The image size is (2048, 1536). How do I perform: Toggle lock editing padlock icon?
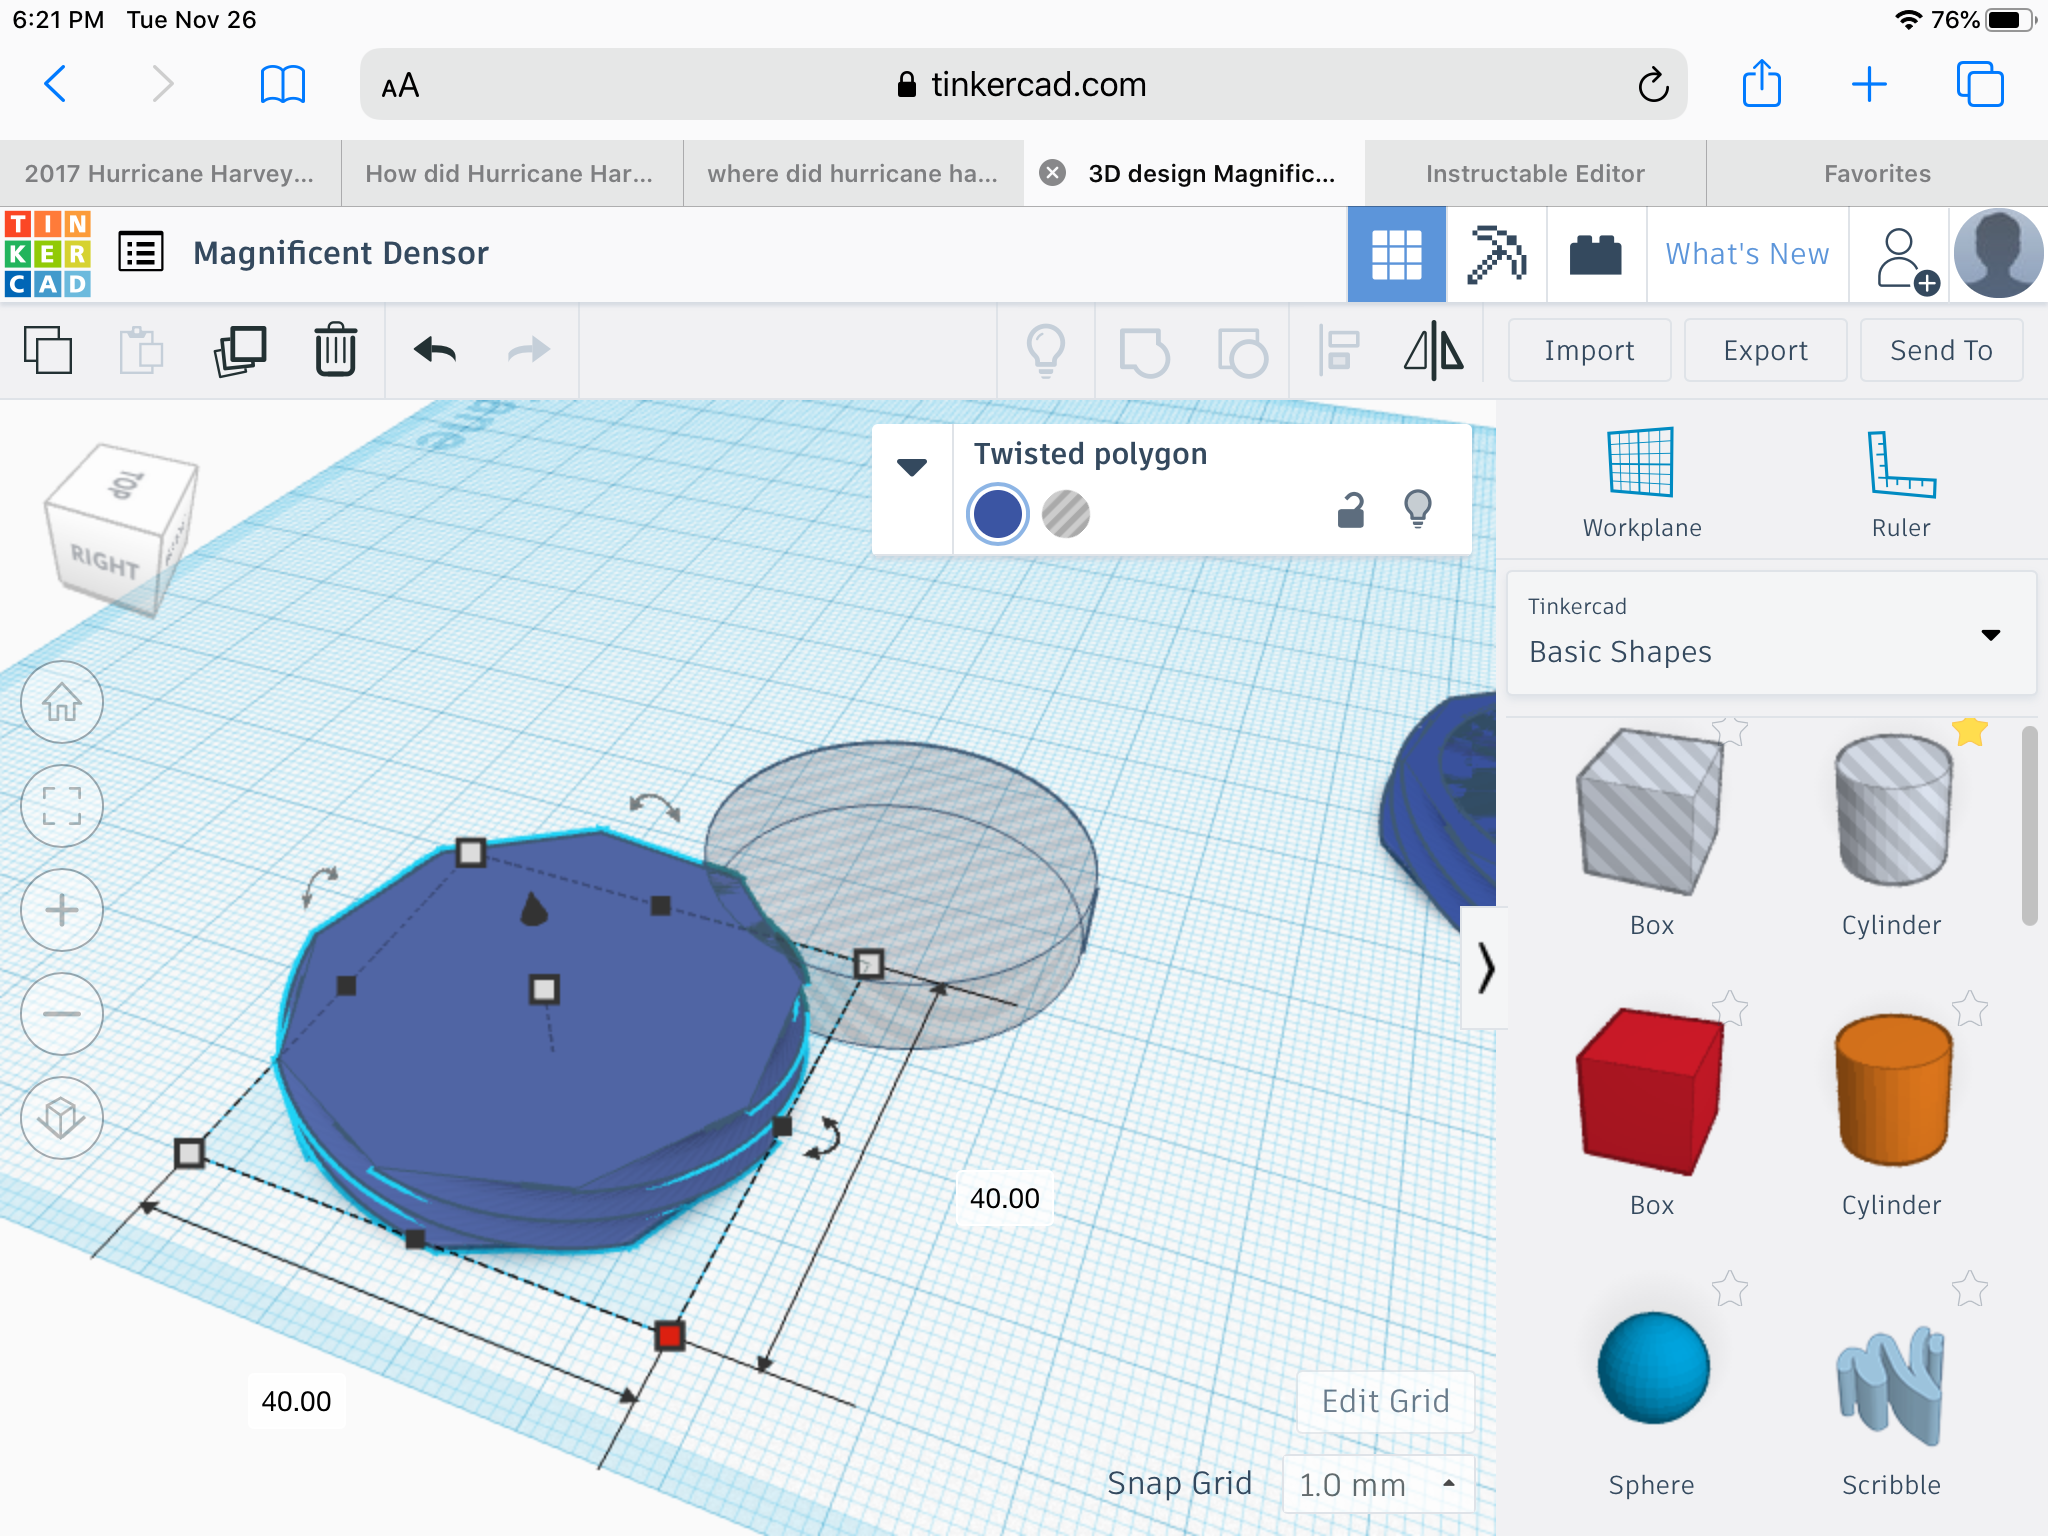click(1350, 511)
